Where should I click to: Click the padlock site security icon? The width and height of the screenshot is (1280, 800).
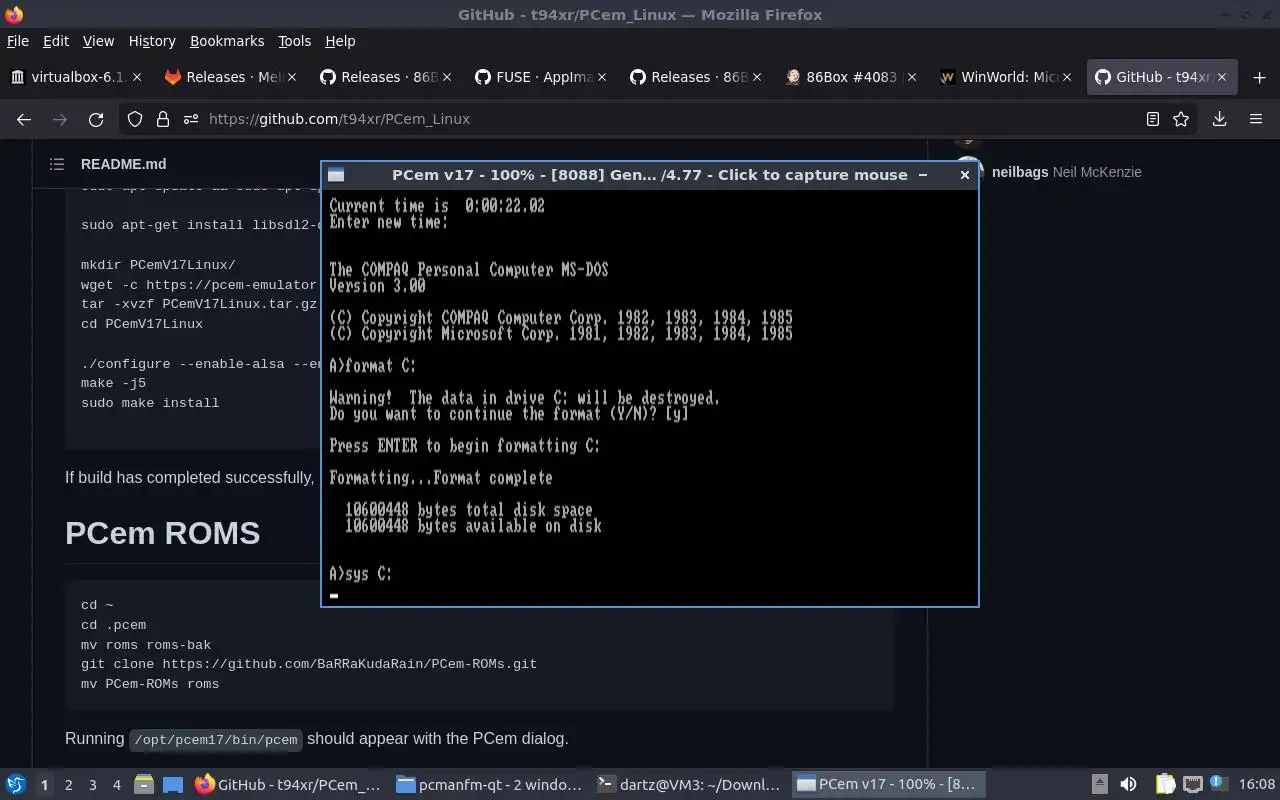tap(163, 119)
